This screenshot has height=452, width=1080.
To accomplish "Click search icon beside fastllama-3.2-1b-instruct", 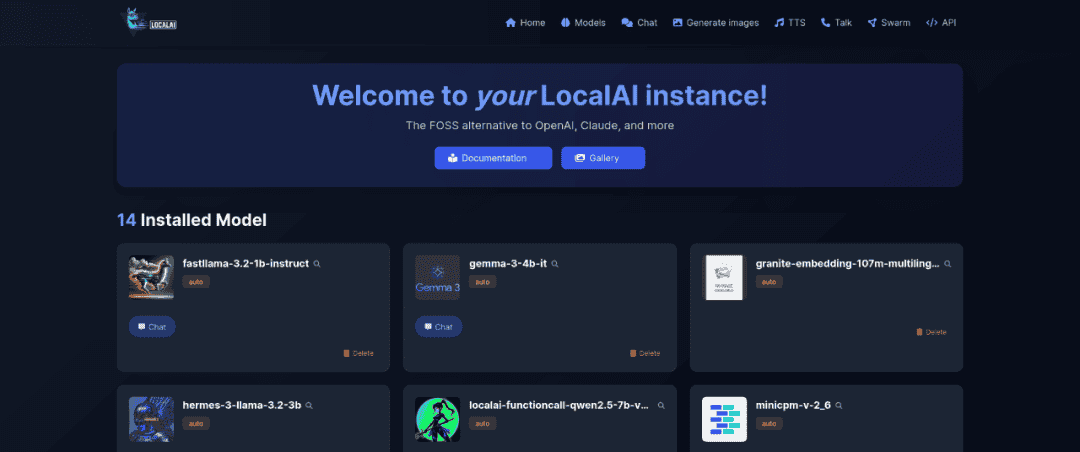I will click(x=317, y=264).
